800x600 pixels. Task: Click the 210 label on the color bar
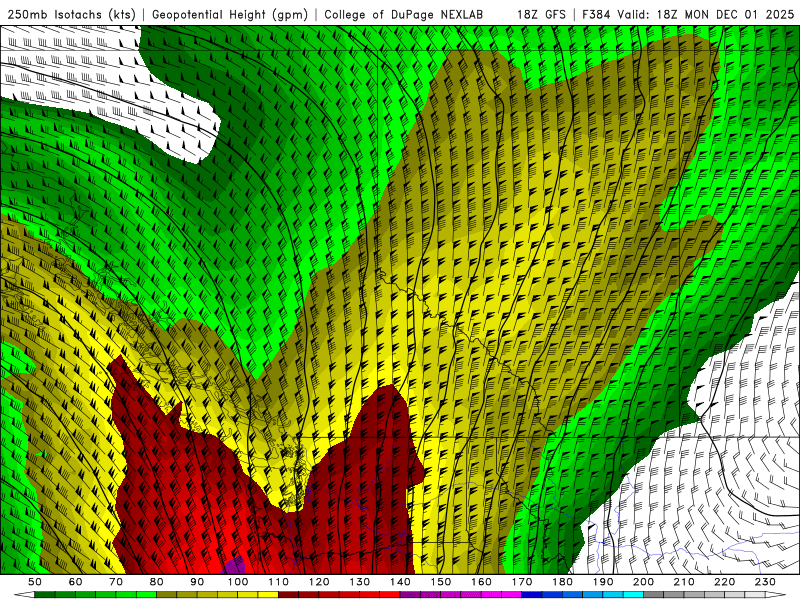[x=684, y=582]
